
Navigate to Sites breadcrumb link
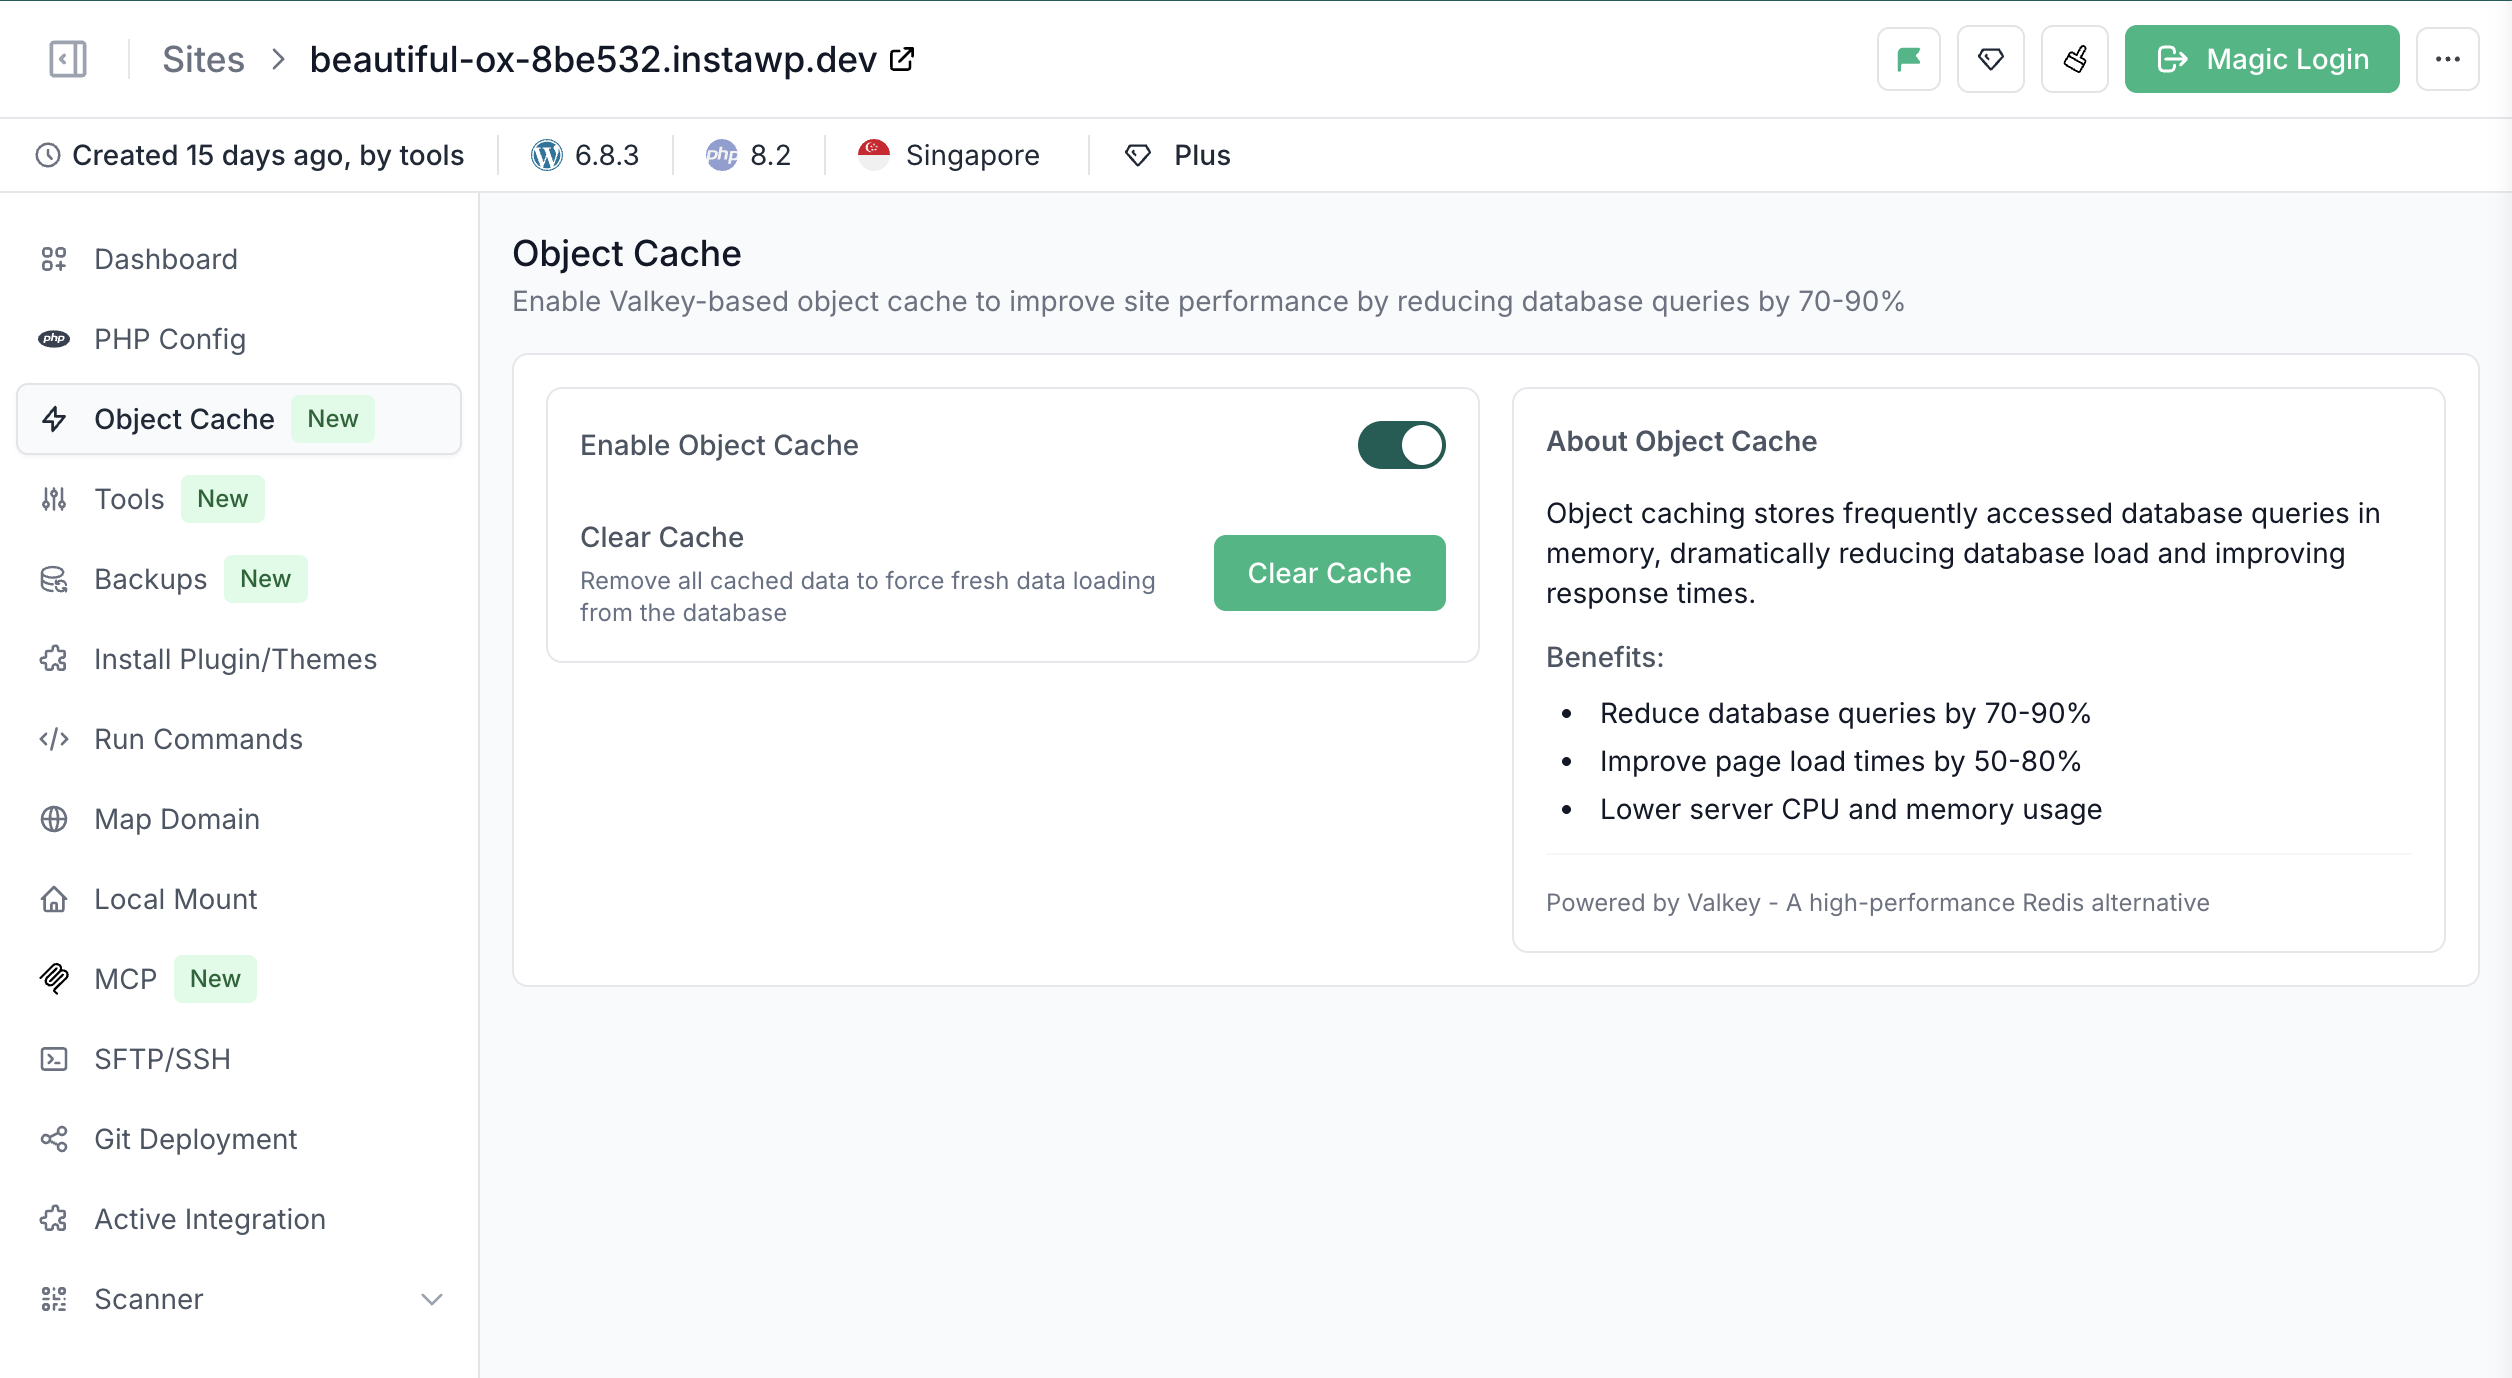pyautogui.click(x=203, y=59)
